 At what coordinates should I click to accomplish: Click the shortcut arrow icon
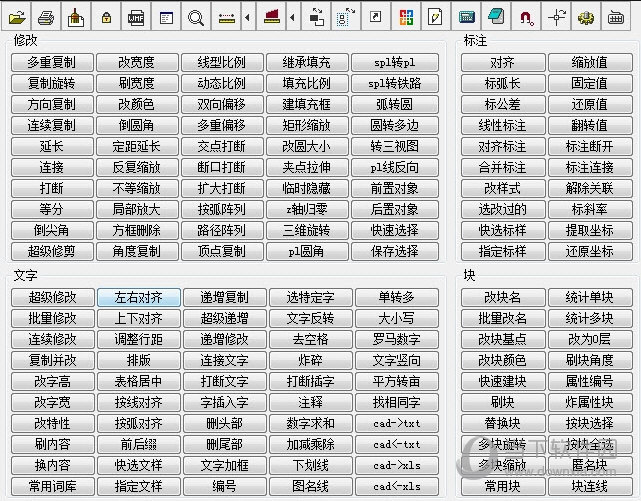coord(375,17)
